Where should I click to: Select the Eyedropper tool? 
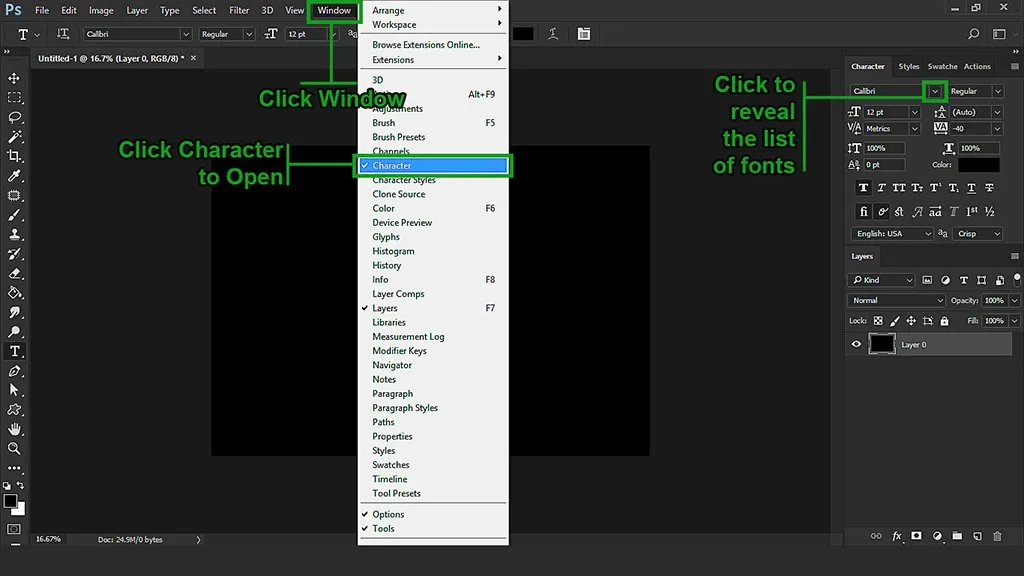[14, 176]
